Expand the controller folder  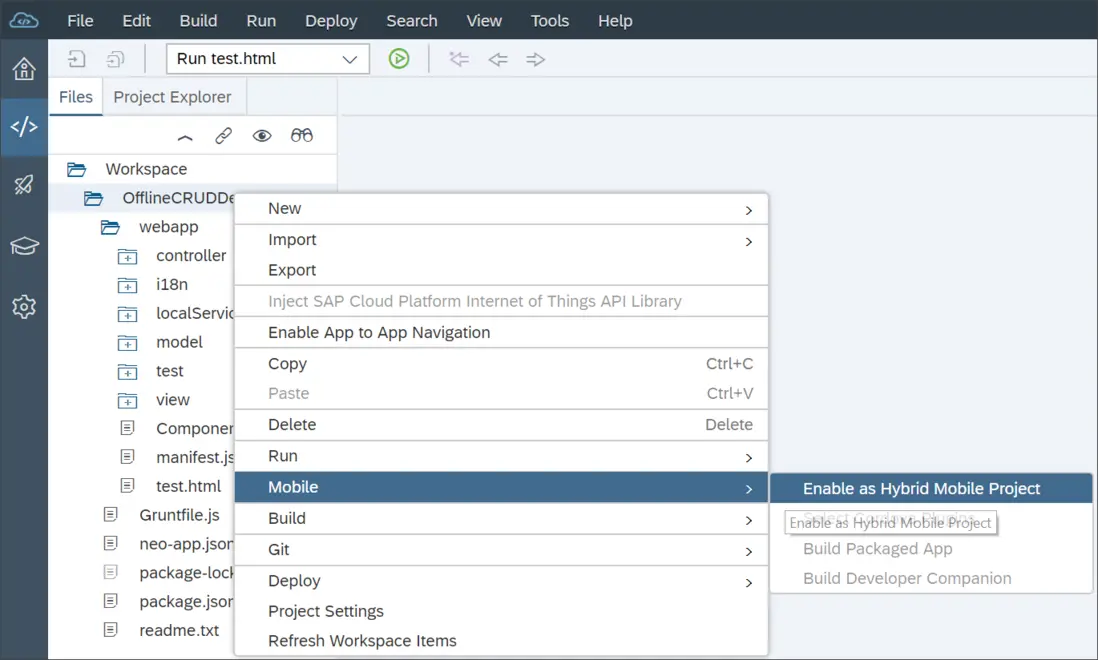point(127,256)
